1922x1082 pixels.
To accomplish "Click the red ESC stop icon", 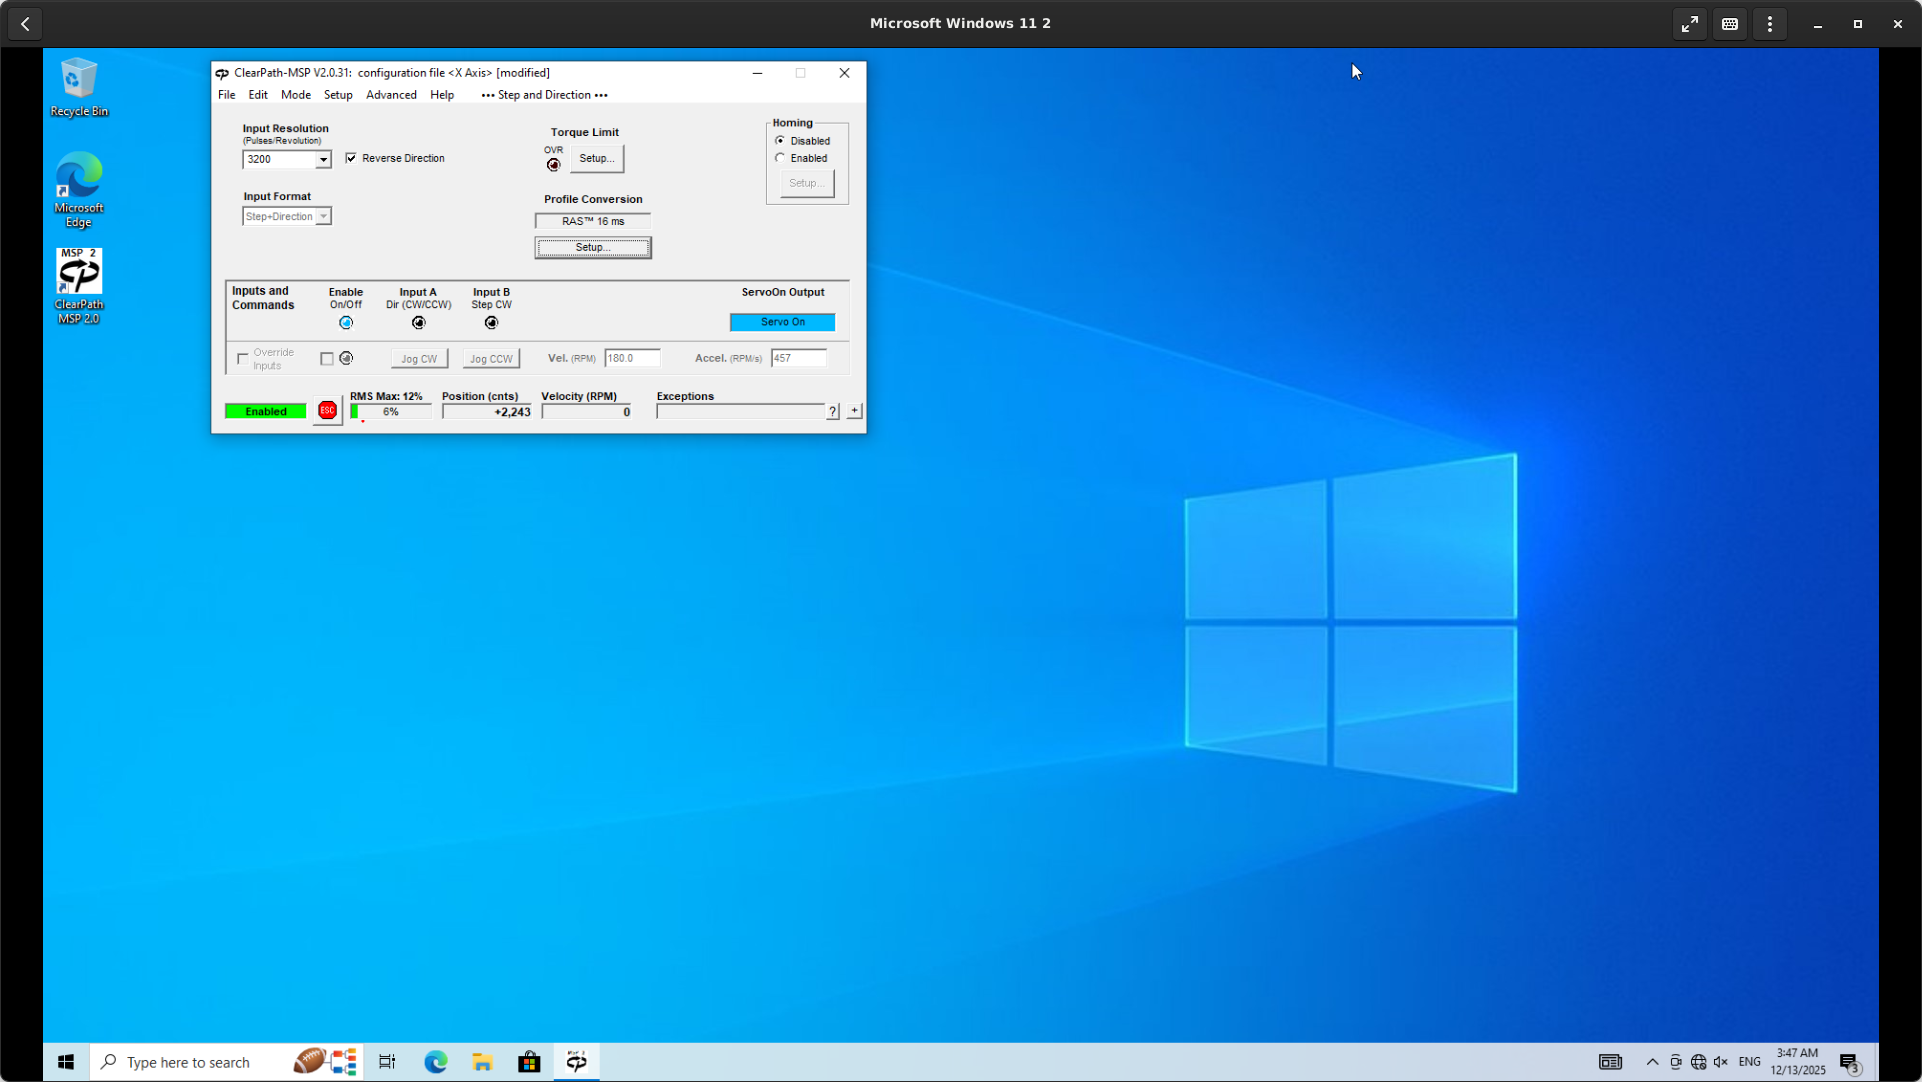I will (327, 411).
